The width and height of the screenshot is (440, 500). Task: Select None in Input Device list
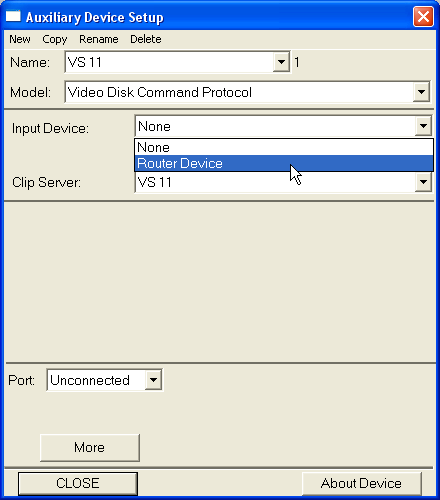coord(284,147)
